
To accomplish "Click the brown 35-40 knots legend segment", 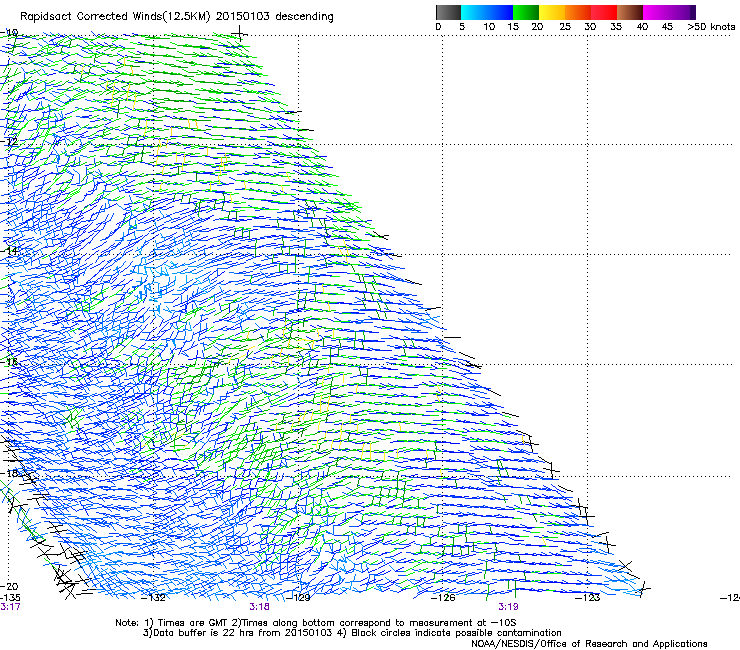I will click(630, 12).
